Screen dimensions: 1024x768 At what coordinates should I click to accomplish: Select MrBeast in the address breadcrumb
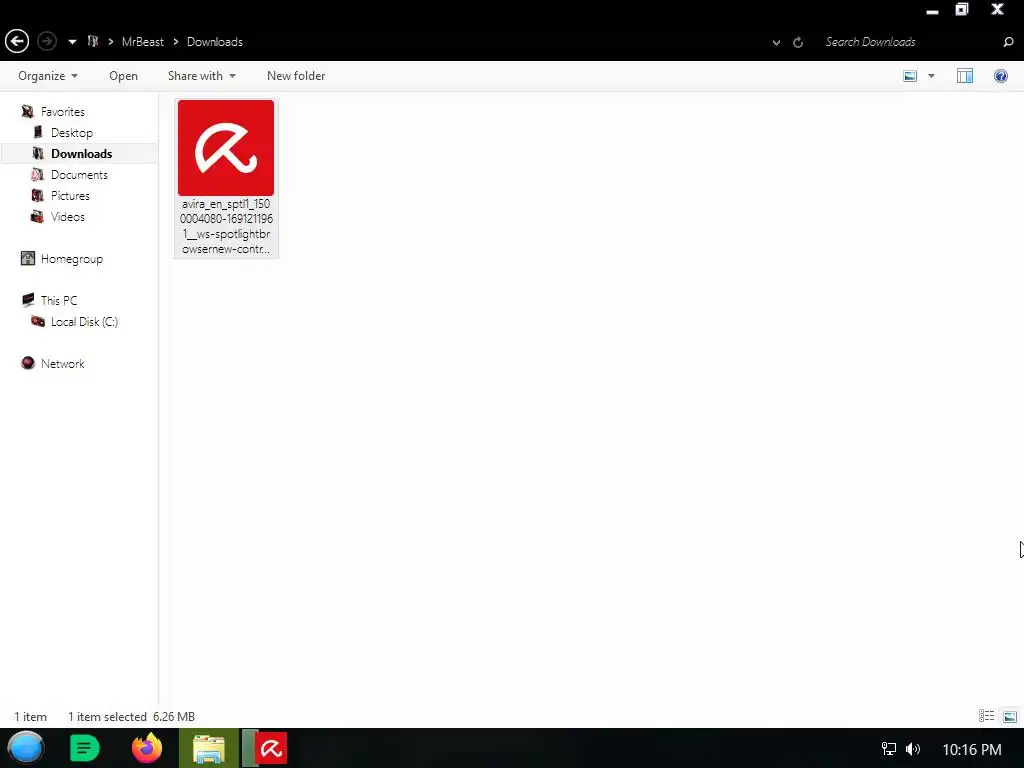coord(143,42)
